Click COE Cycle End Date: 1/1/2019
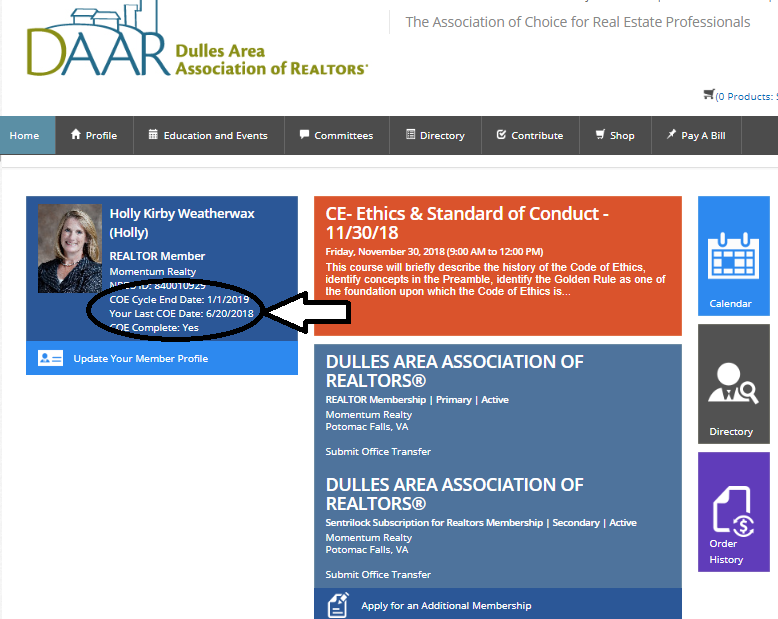The width and height of the screenshot is (778, 619). [x=179, y=300]
